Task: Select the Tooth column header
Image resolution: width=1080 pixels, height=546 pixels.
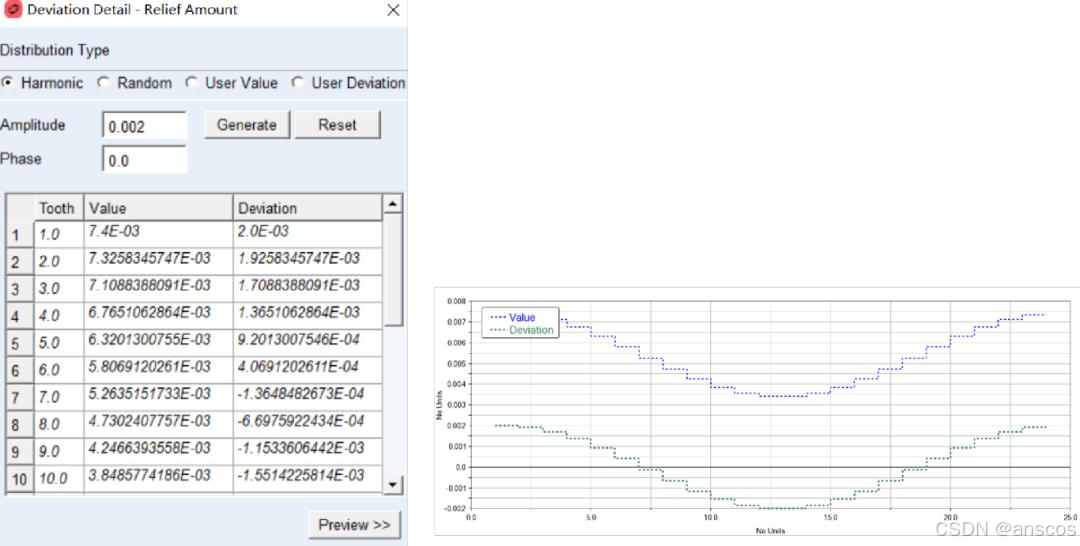Action: [59, 208]
